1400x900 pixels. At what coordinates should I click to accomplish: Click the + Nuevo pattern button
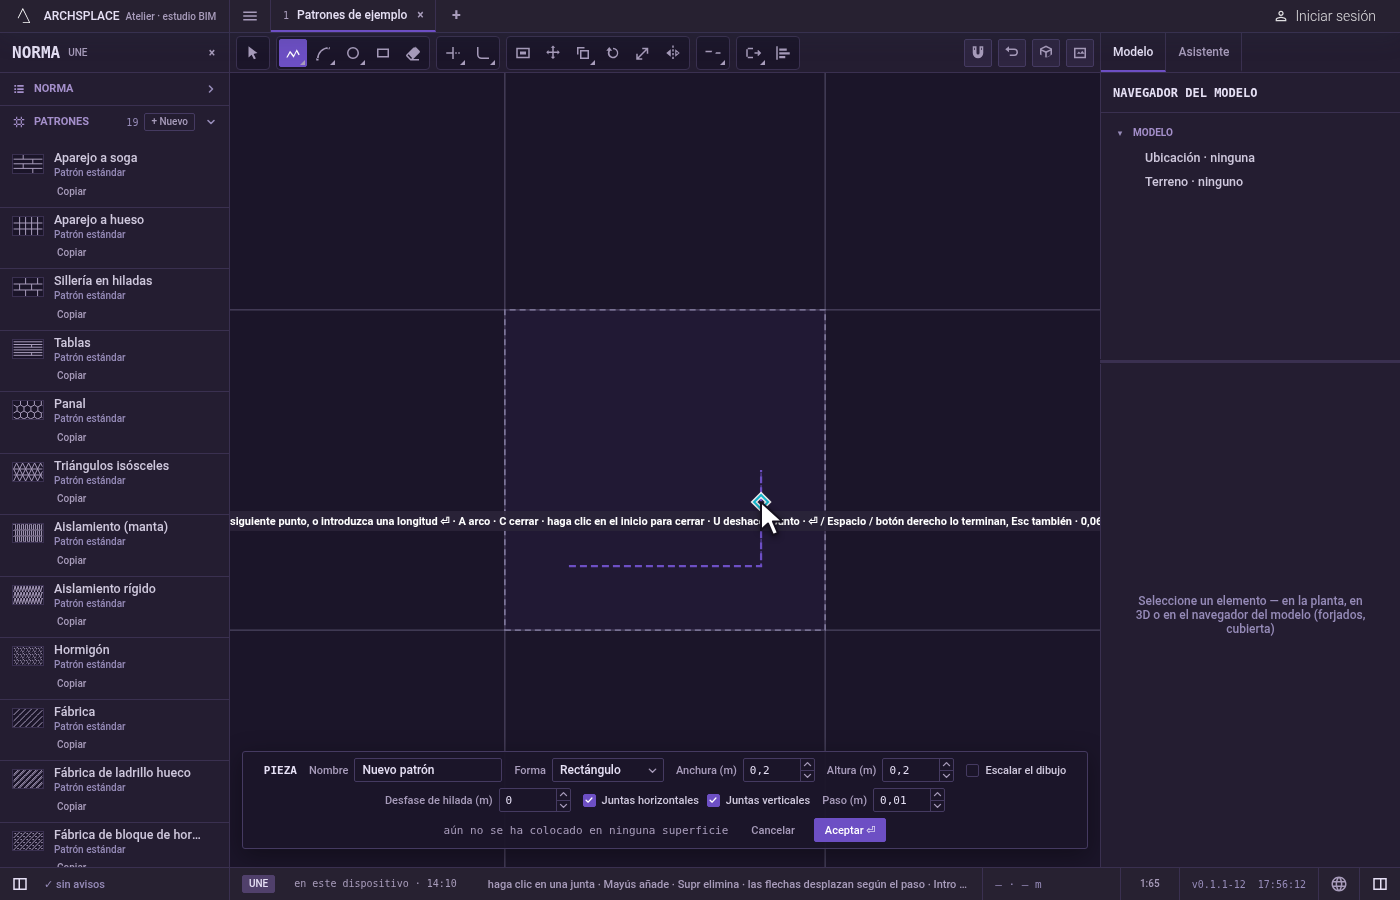(170, 122)
